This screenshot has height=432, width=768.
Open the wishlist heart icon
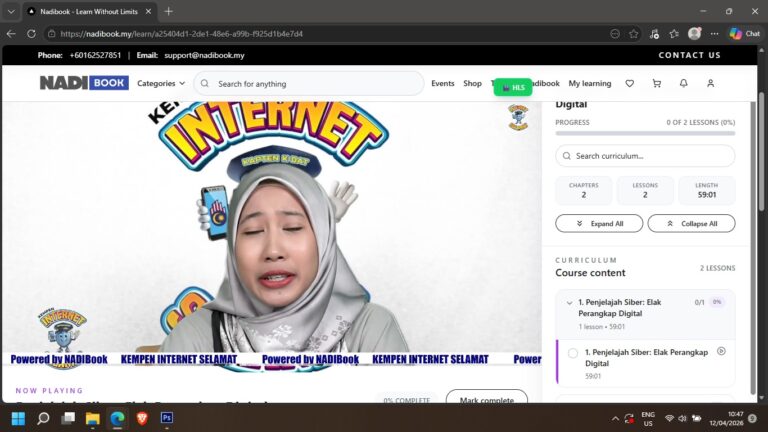pyautogui.click(x=629, y=83)
